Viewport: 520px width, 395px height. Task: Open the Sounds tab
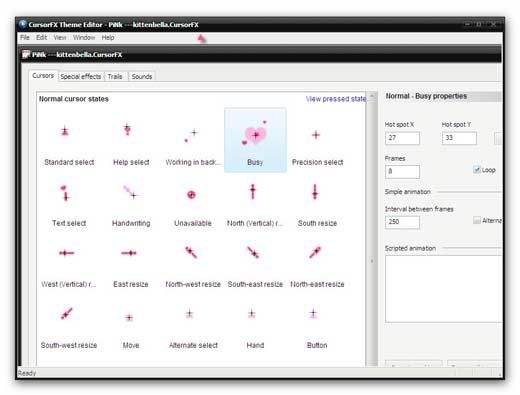pos(142,76)
